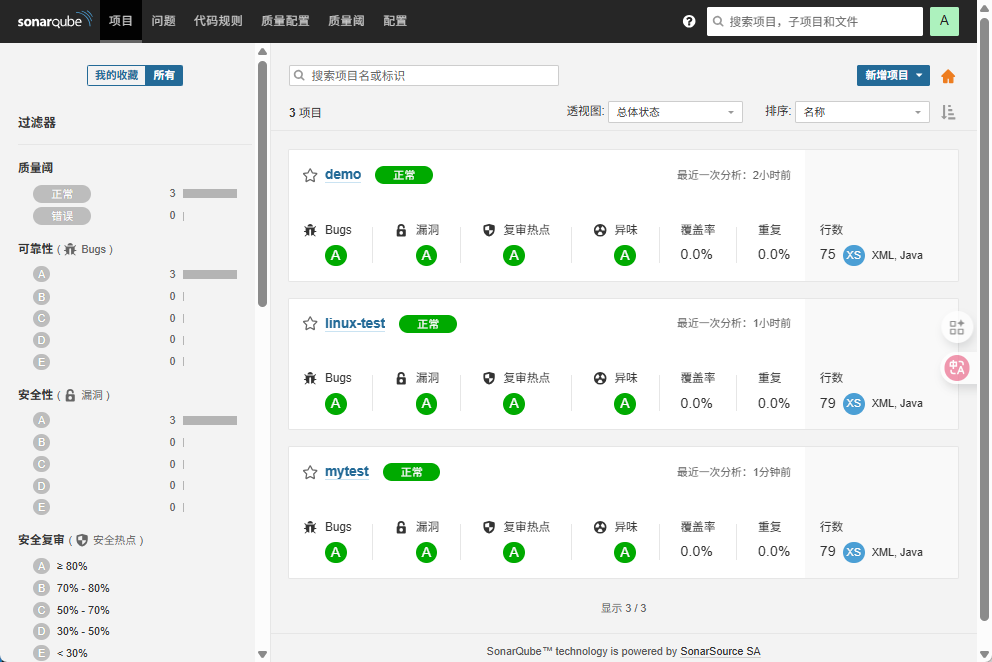This screenshot has height=662, width=992.
Task: Open the 代码规则 navigation tab
Action: [218, 21]
